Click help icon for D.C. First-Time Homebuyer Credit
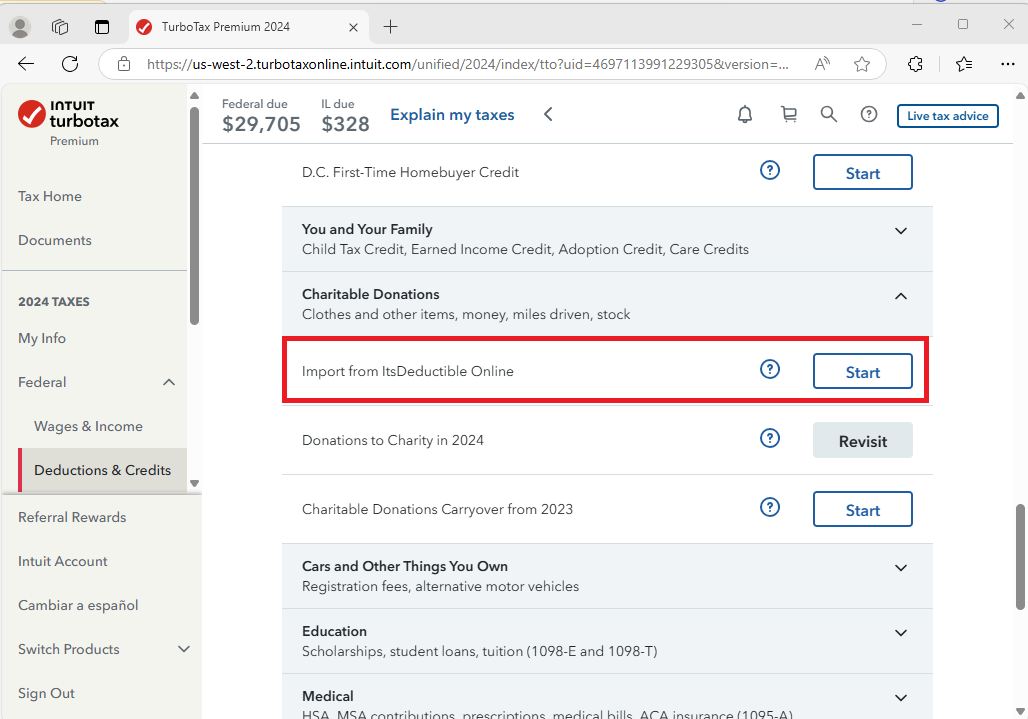 point(770,170)
